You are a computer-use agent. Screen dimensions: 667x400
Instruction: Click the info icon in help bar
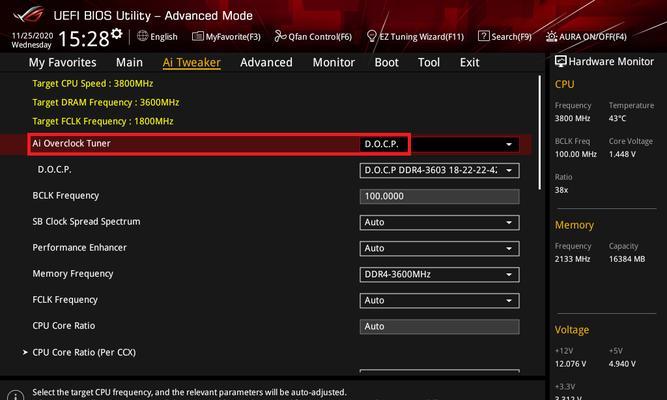[16, 396]
